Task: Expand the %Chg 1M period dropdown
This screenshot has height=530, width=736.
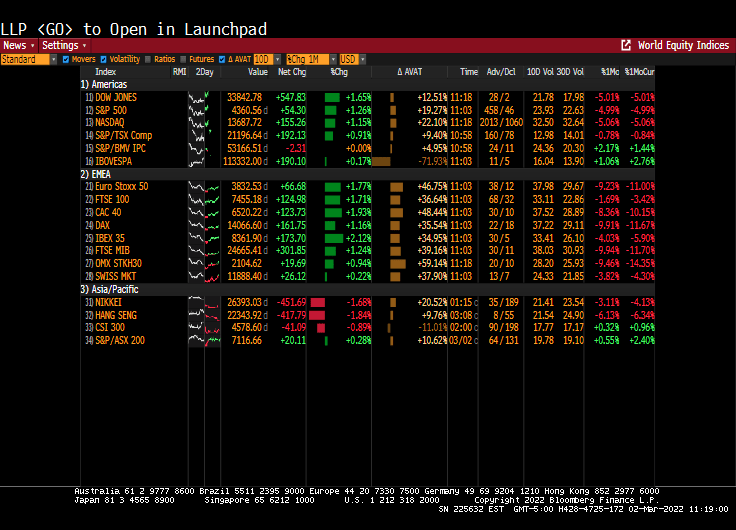Action: 310,59
